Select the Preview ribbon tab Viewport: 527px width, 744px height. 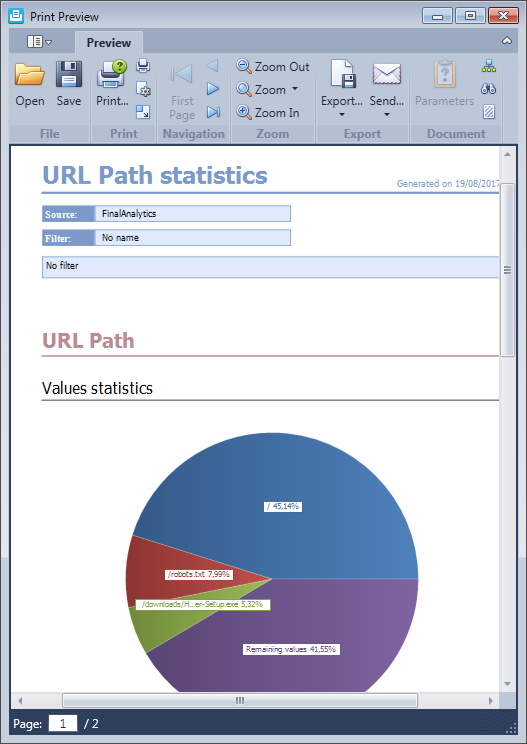click(109, 42)
